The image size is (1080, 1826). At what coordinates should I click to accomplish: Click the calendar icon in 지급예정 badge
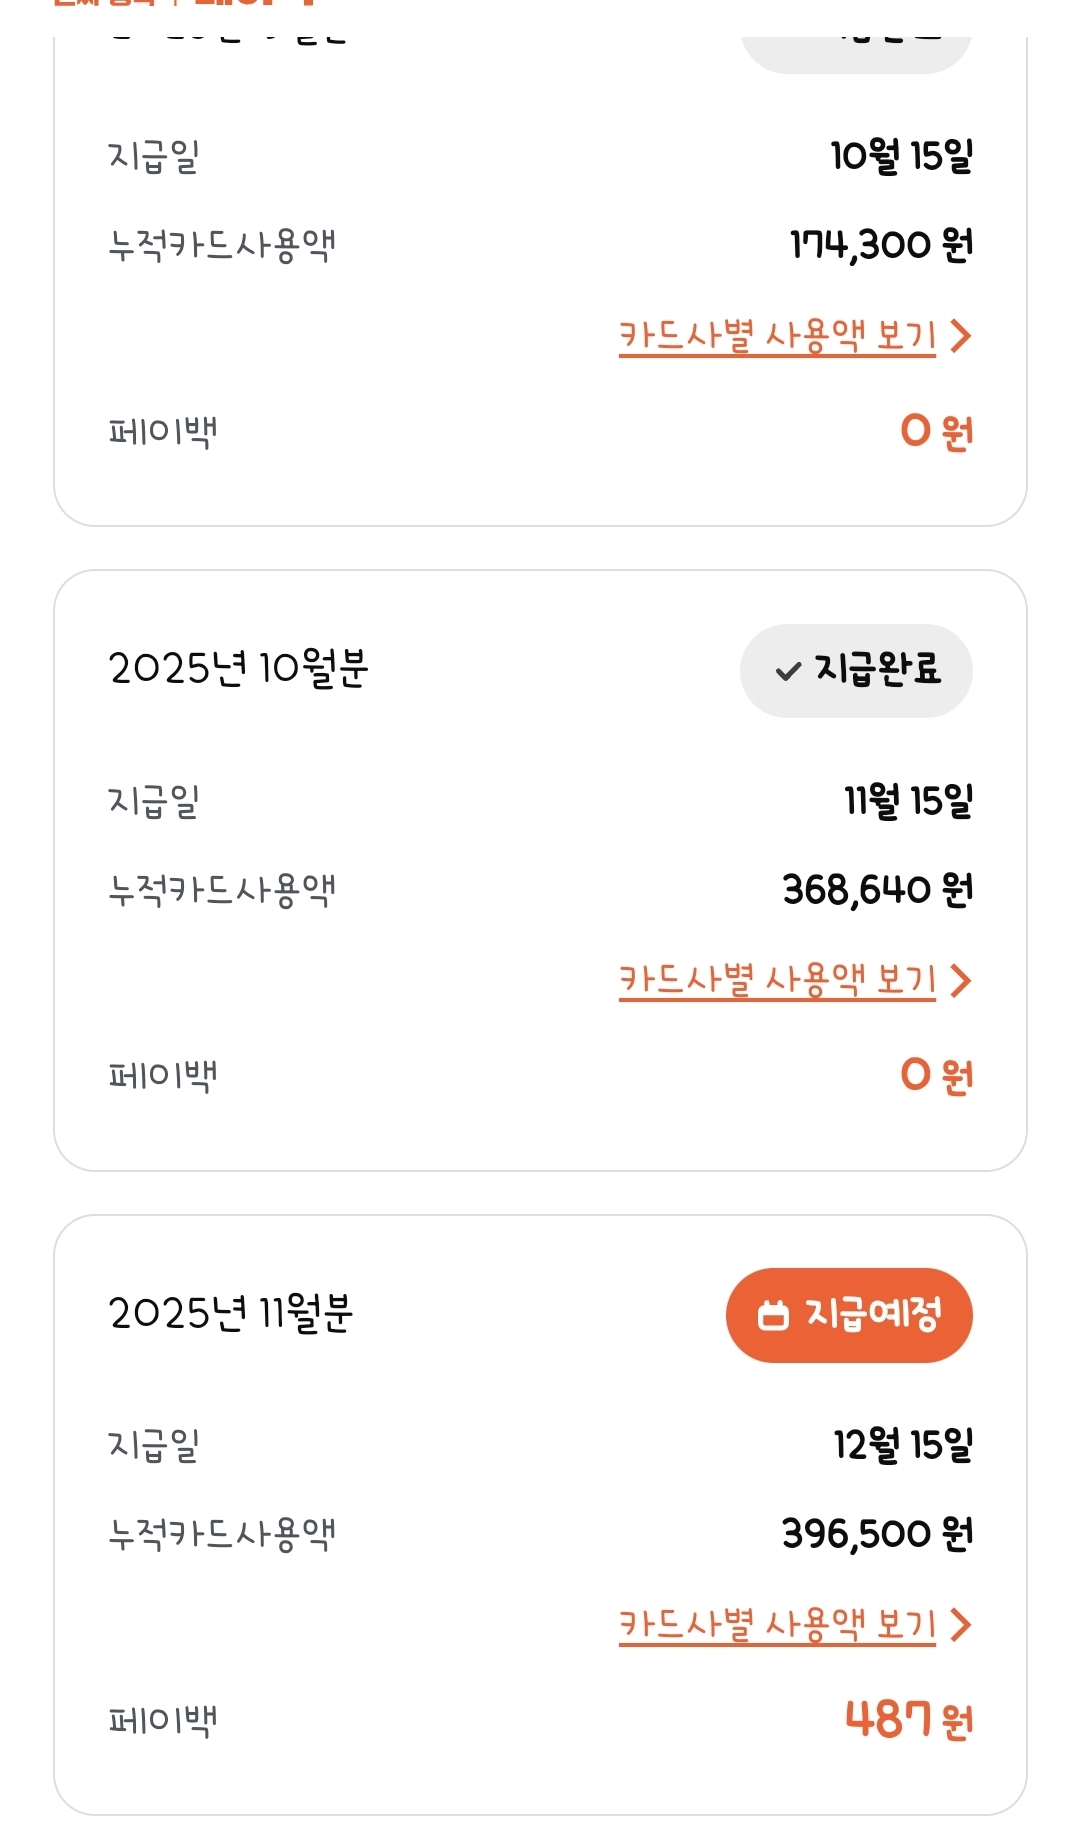click(x=773, y=1315)
